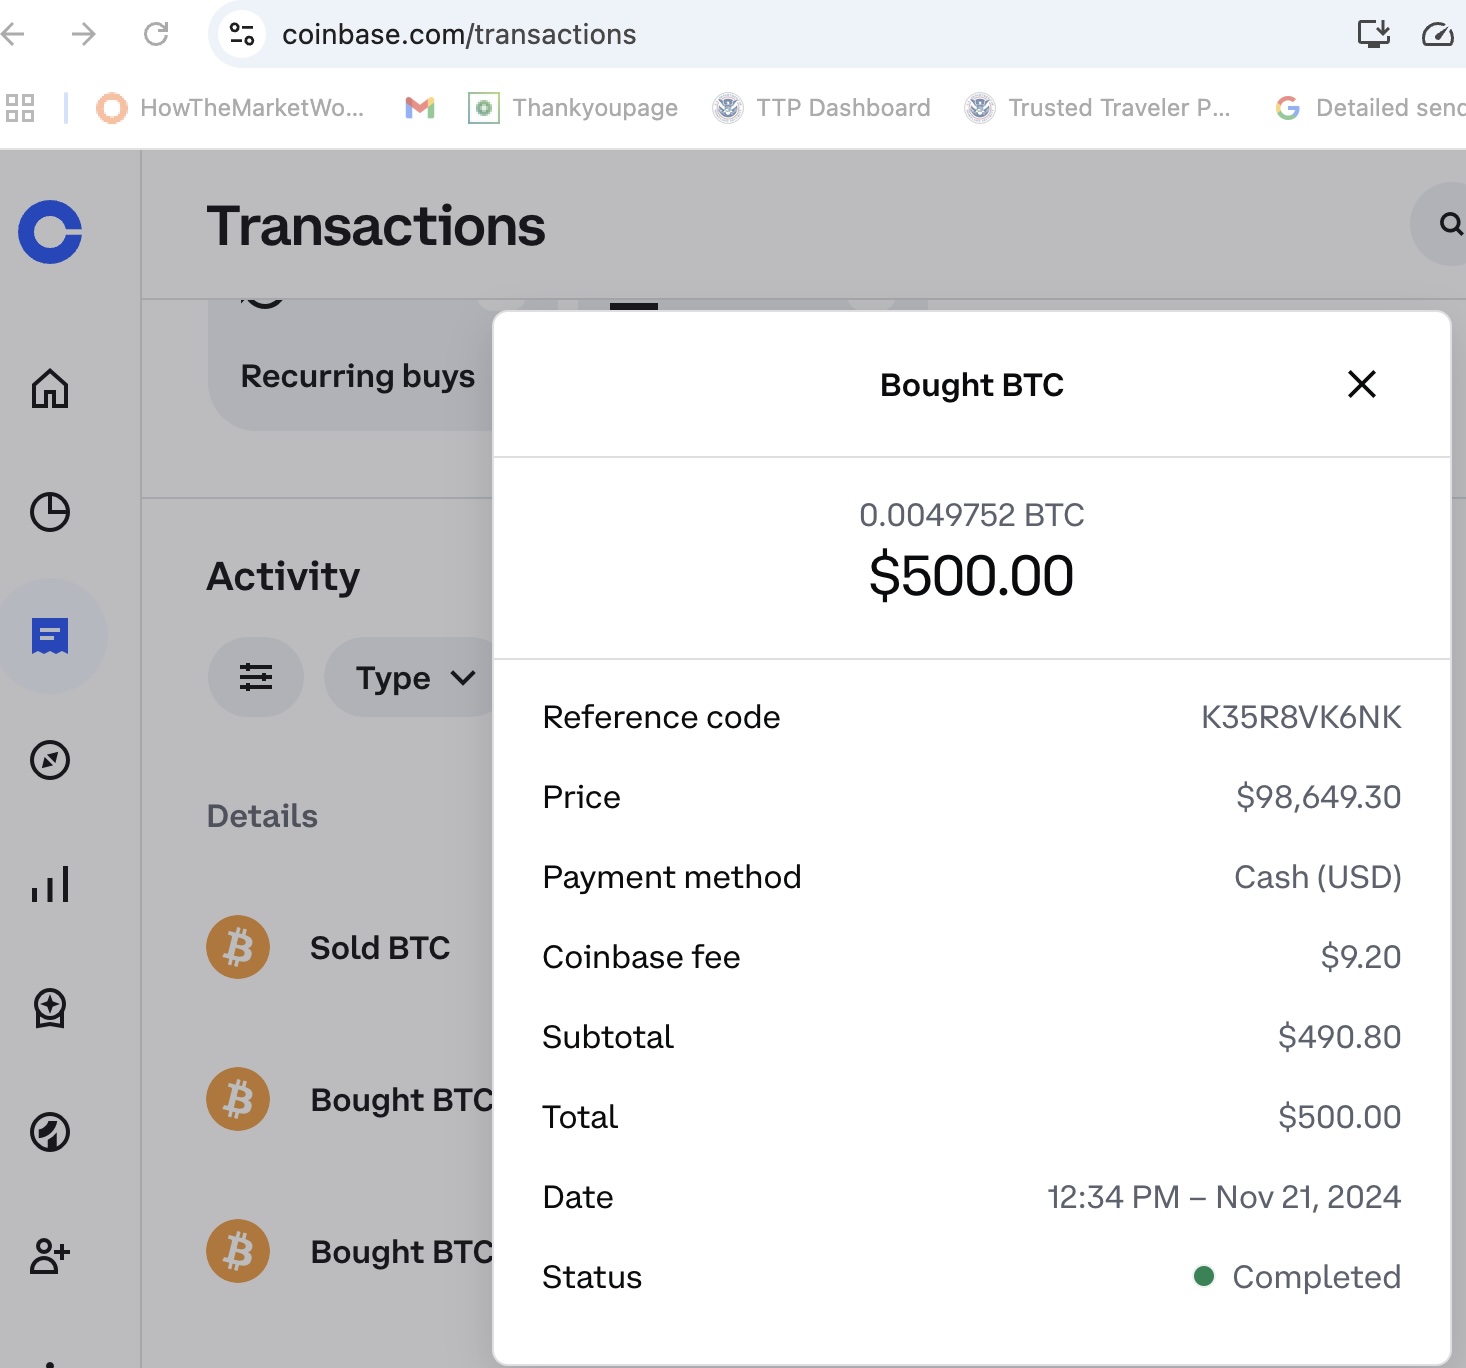Select the trading bar chart icon
Viewport: 1466px width, 1368px height.
tap(50, 884)
